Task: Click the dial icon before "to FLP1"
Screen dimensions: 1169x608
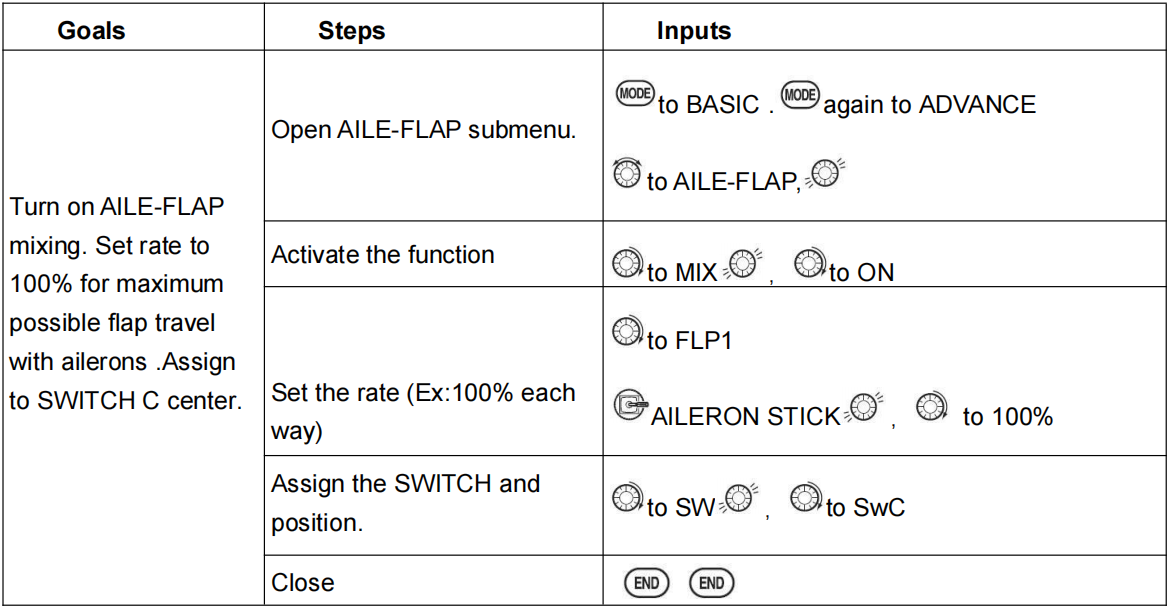Action: pyautogui.click(x=627, y=333)
